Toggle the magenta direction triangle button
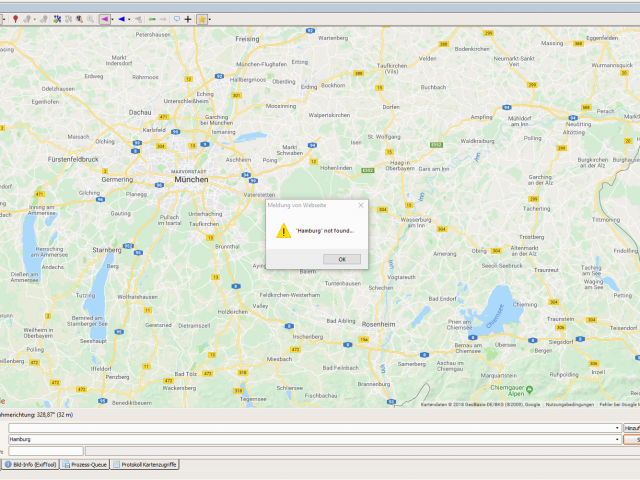The width and height of the screenshot is (640, 480). (104, 19)
